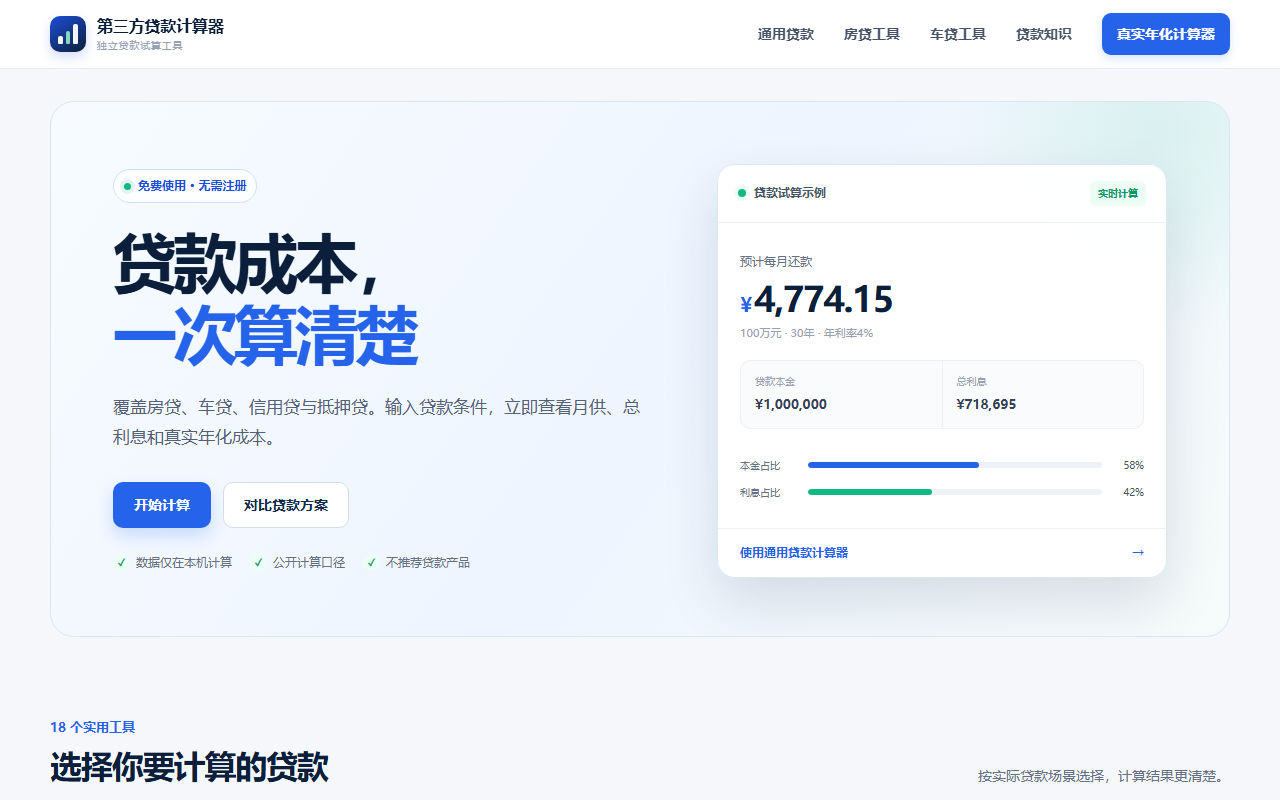
Task: Click the green dot next to 贷款试算示例
Action: point(742,193)
